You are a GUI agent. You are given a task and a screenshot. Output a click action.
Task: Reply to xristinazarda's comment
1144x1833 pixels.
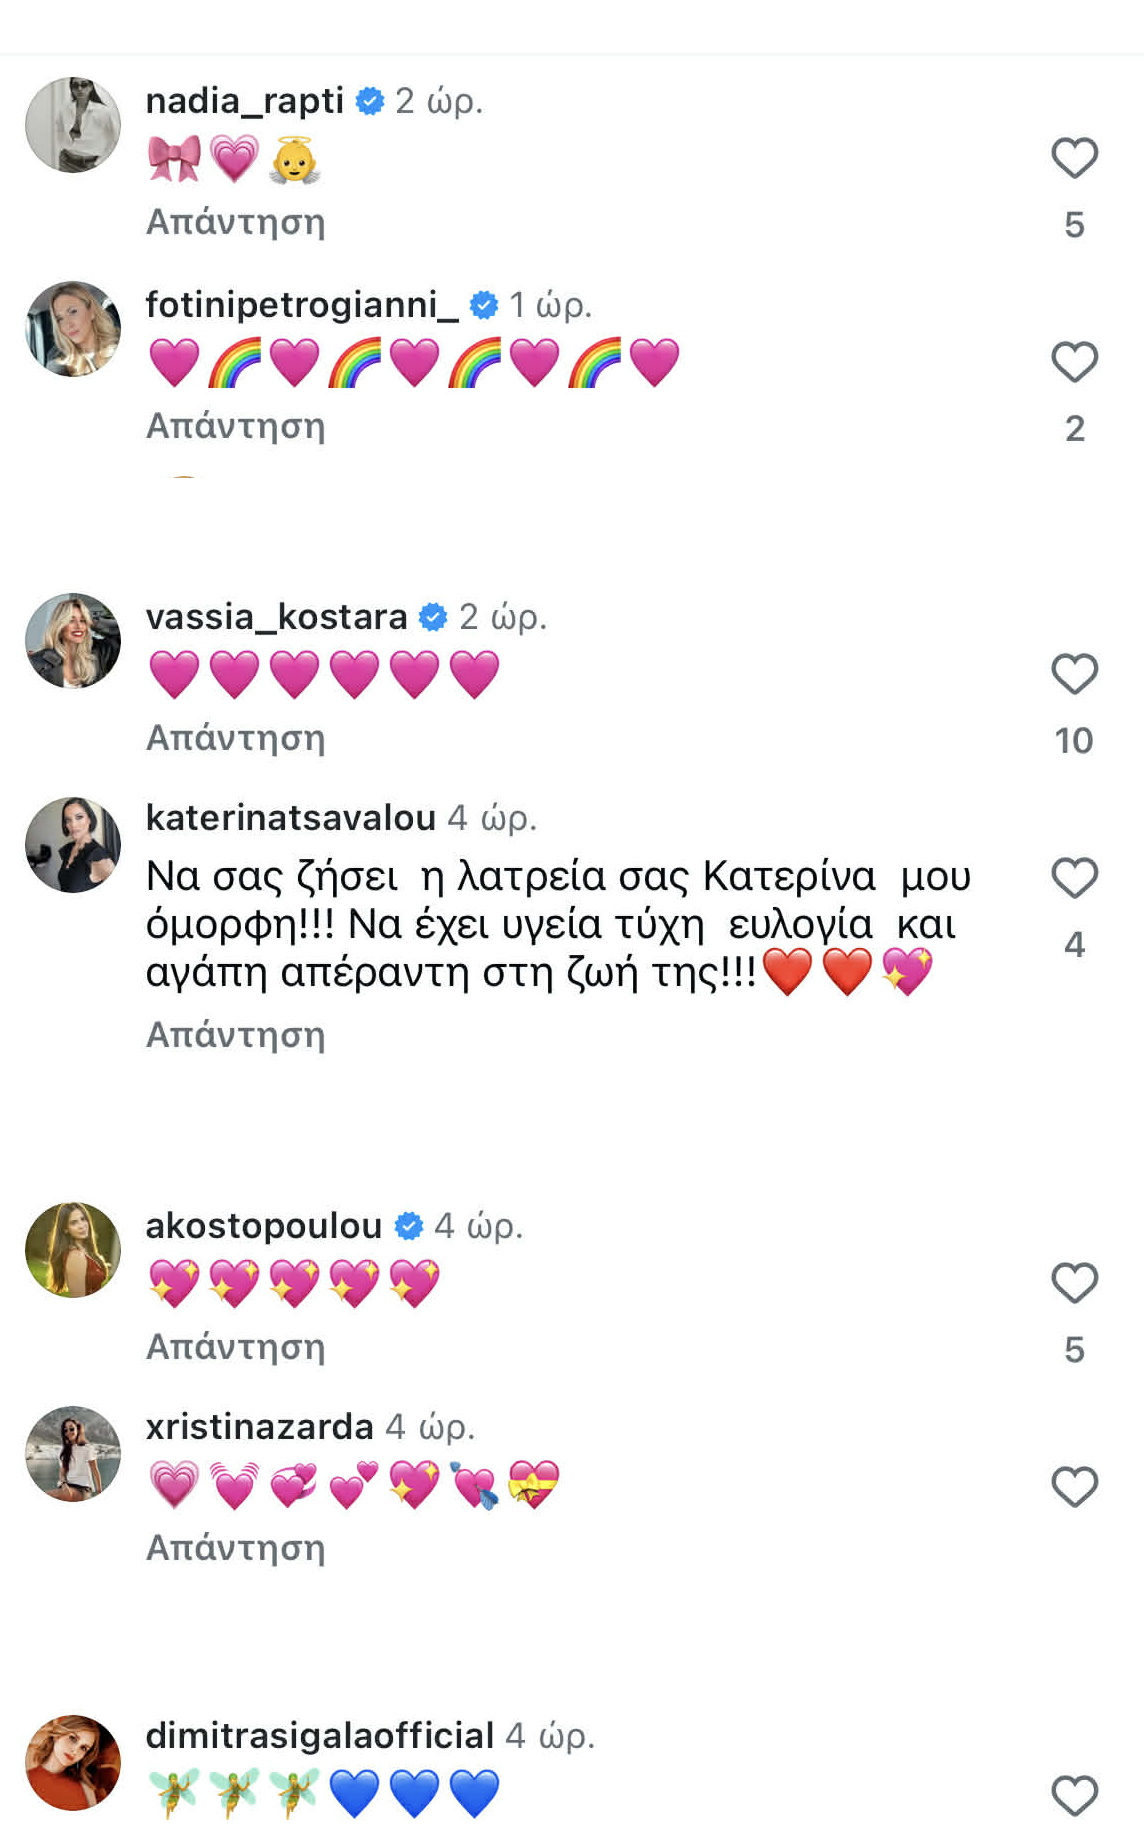pyautogui.click(x=236, y=1548)
